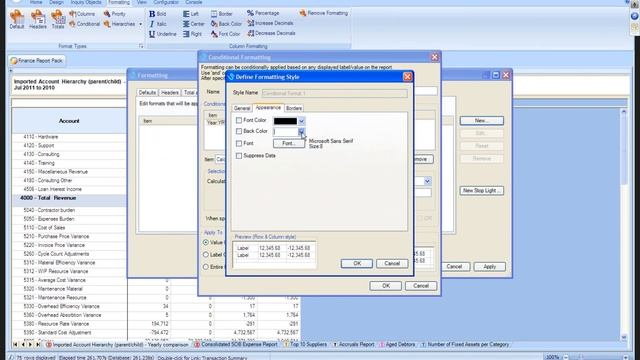Toggle Italic column formatting
640x360 pixels.
tap(158, 24)
